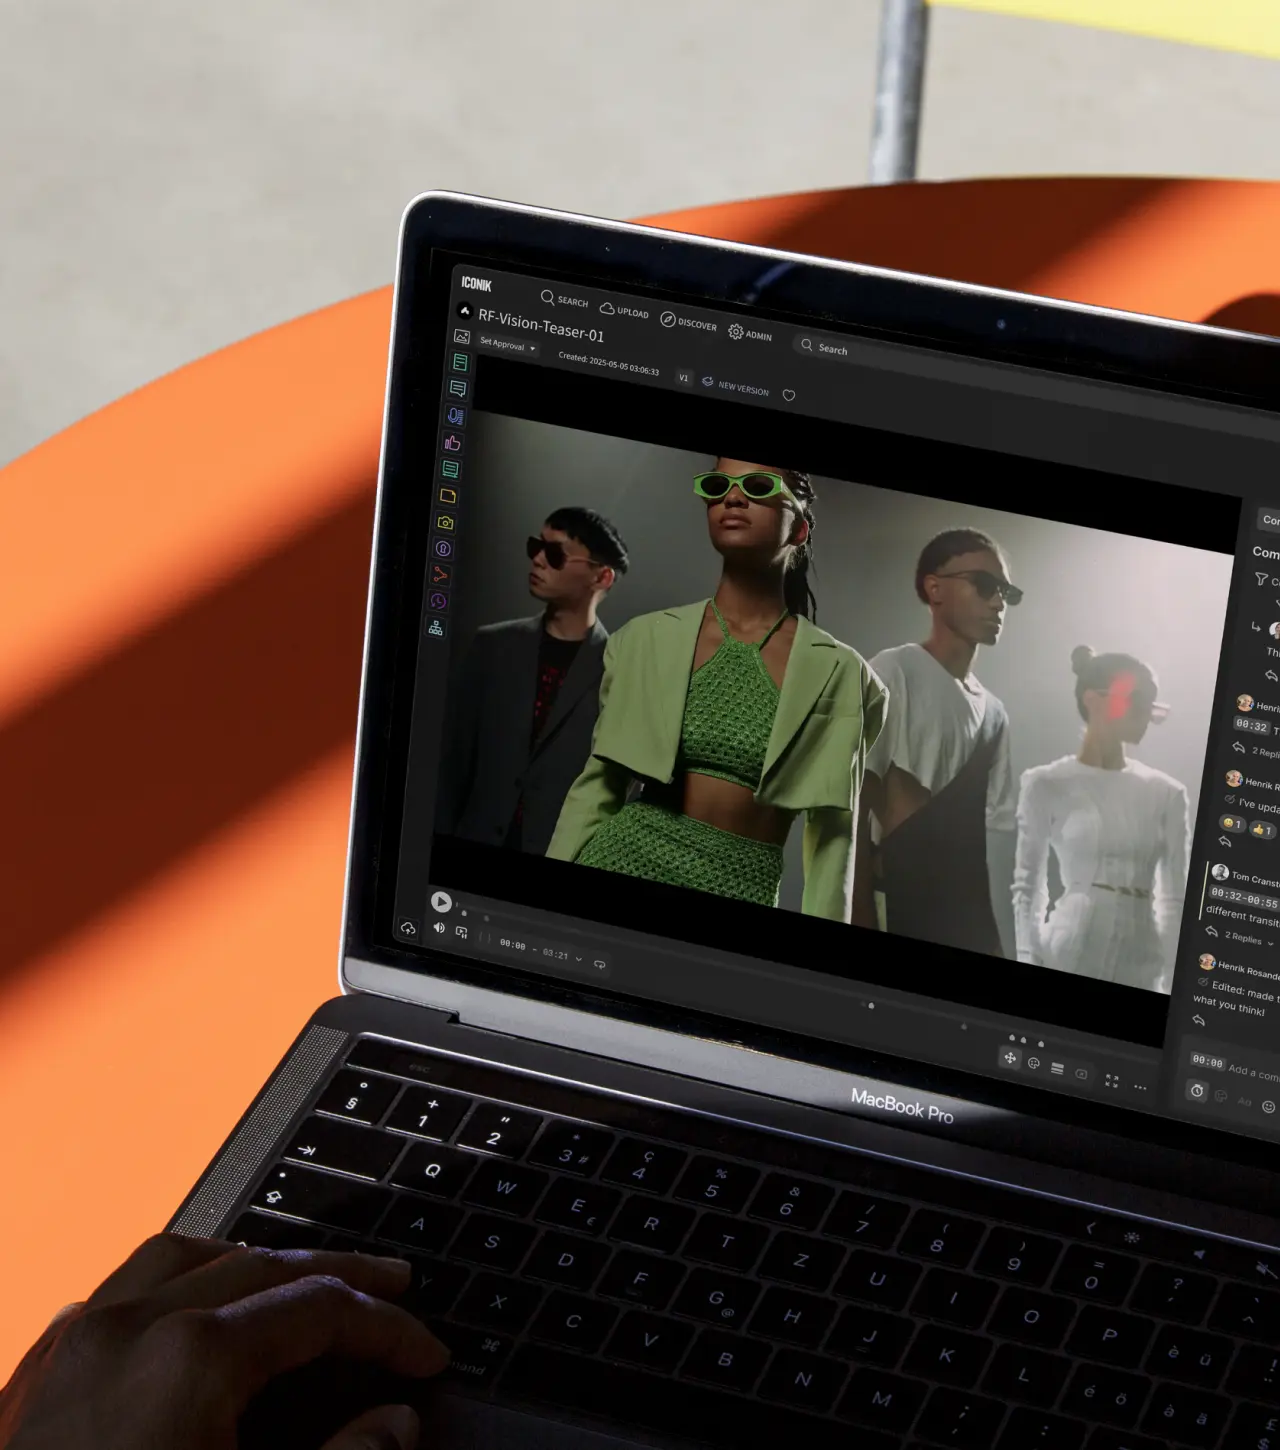
Task: Open the purple history clock sidebar icon
Action: [438, 601]
